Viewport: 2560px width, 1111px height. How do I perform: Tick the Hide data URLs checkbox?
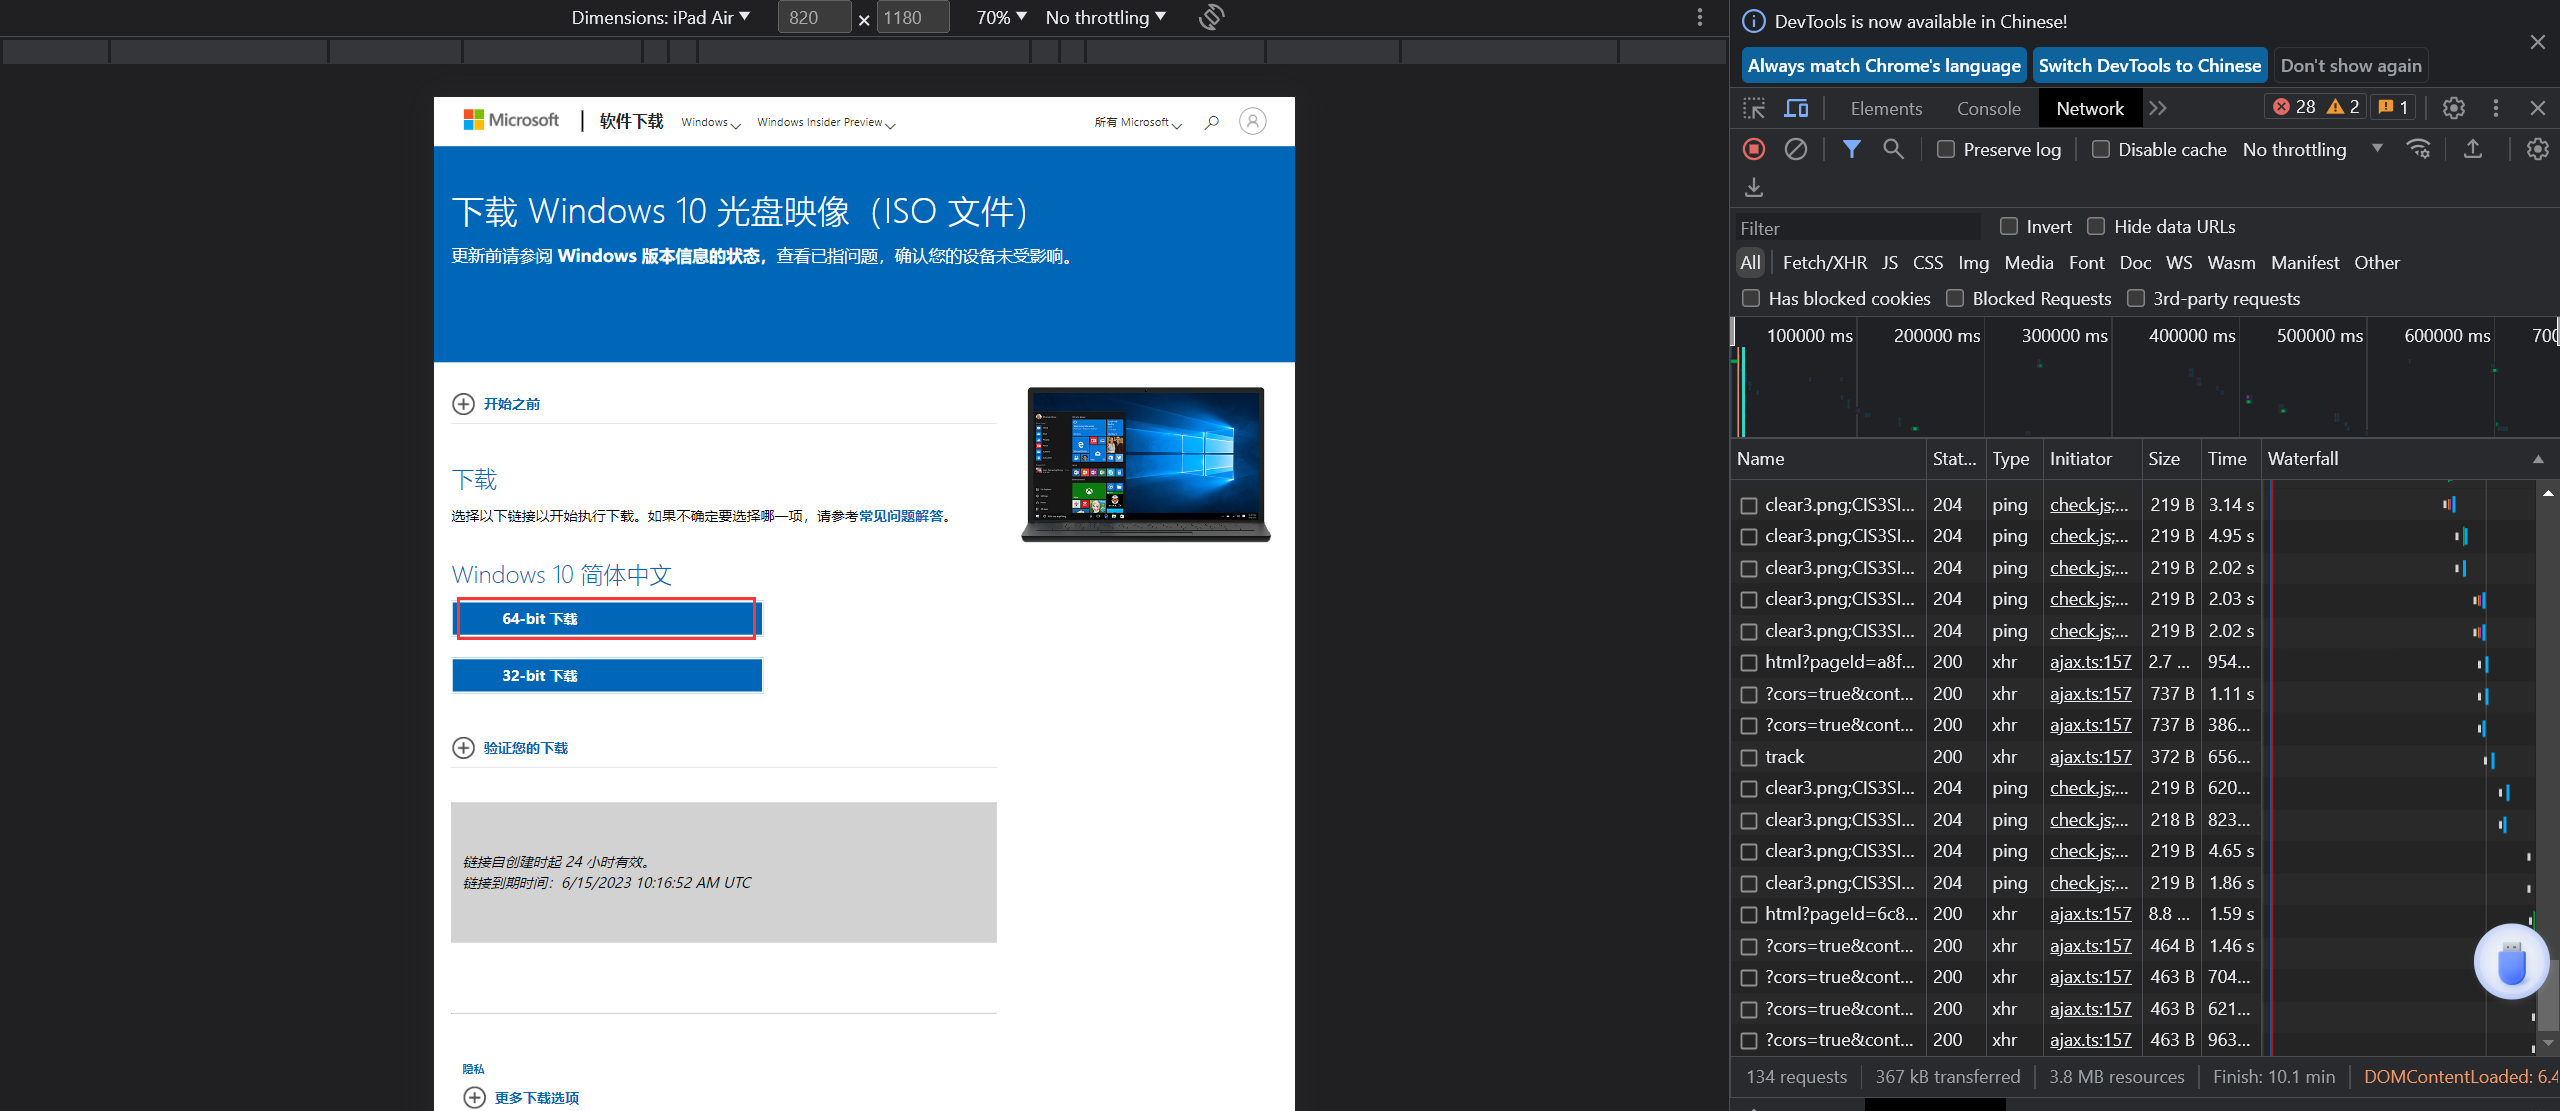2096,226
